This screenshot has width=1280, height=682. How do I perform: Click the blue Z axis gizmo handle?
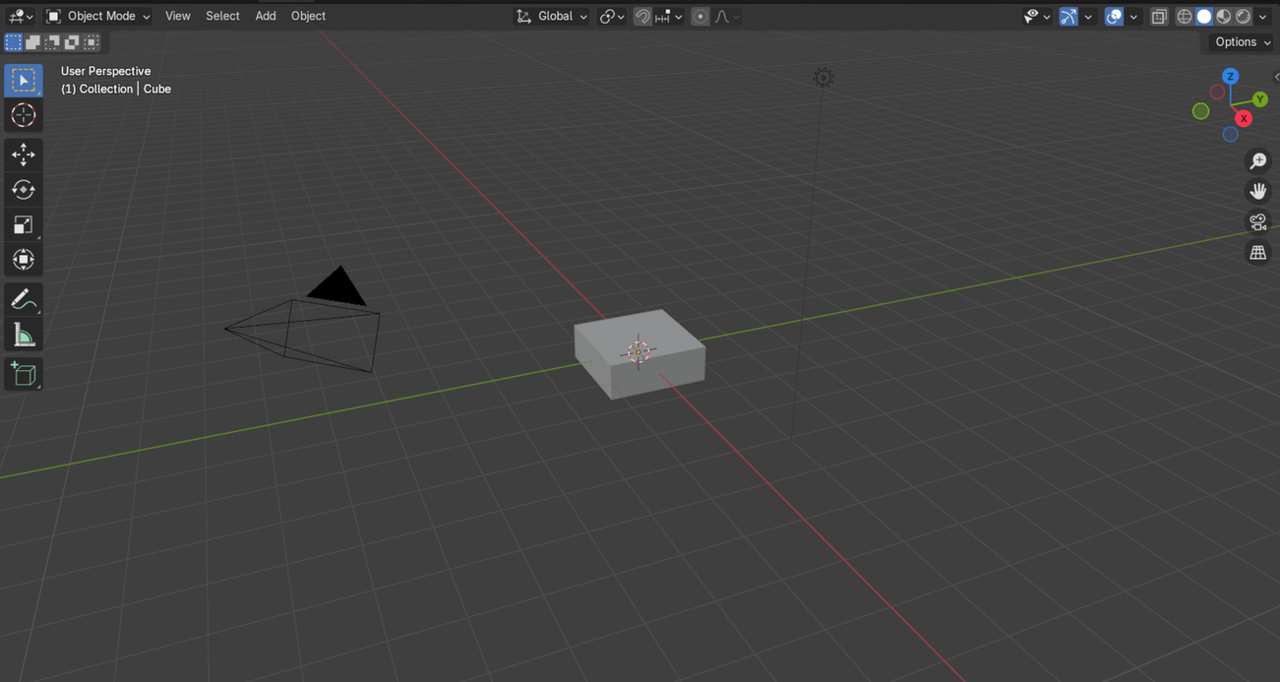(1231, 76)
